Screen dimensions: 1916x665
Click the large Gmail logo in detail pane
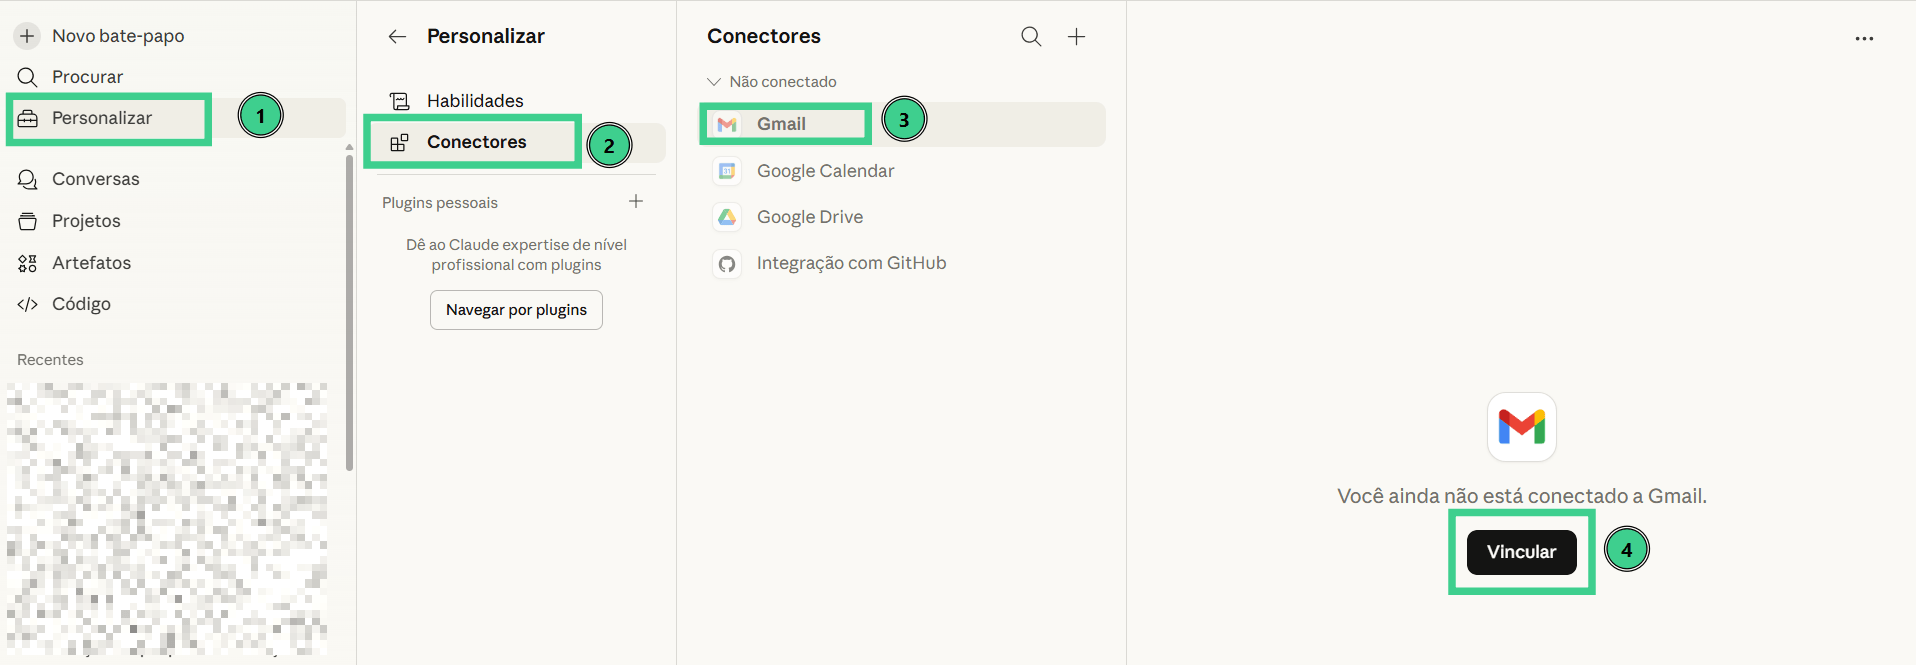click(x=1522, y=427)
